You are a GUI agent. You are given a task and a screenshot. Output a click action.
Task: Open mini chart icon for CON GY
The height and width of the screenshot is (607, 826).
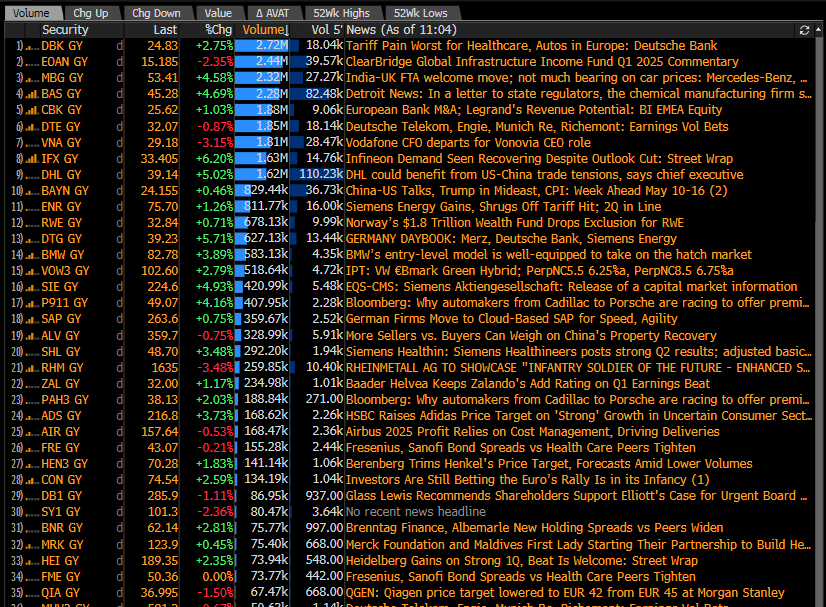click(x=32, y=480)
